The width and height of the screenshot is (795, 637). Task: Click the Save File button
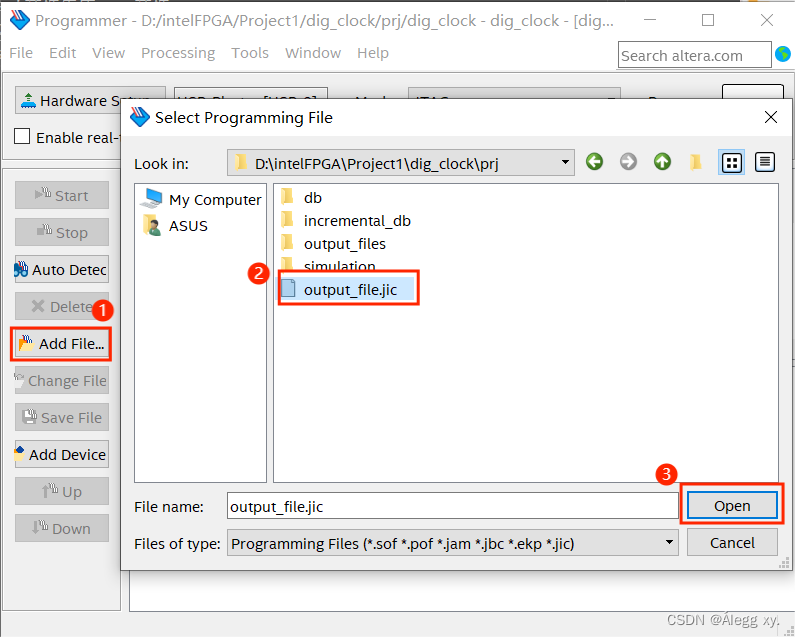coord(61,417)
